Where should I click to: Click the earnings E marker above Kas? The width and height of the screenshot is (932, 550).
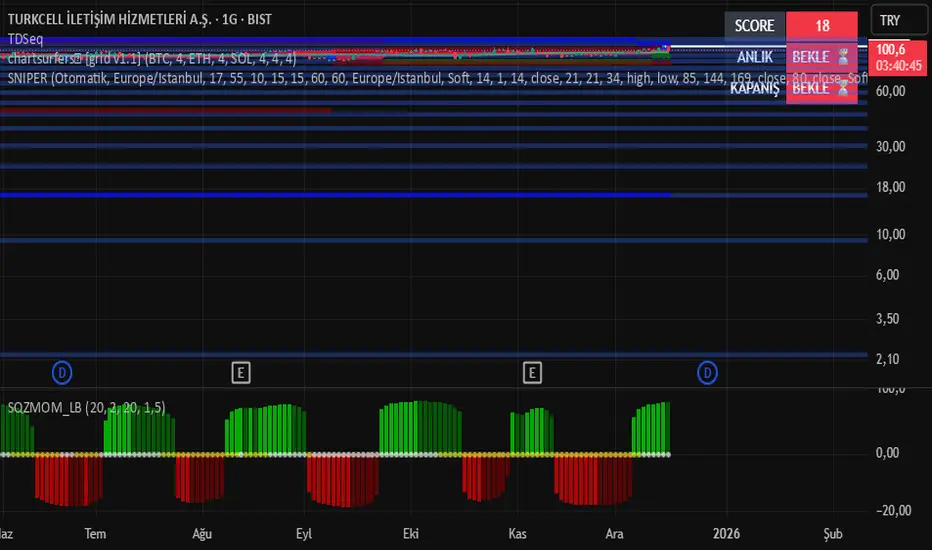click(533, 373)
